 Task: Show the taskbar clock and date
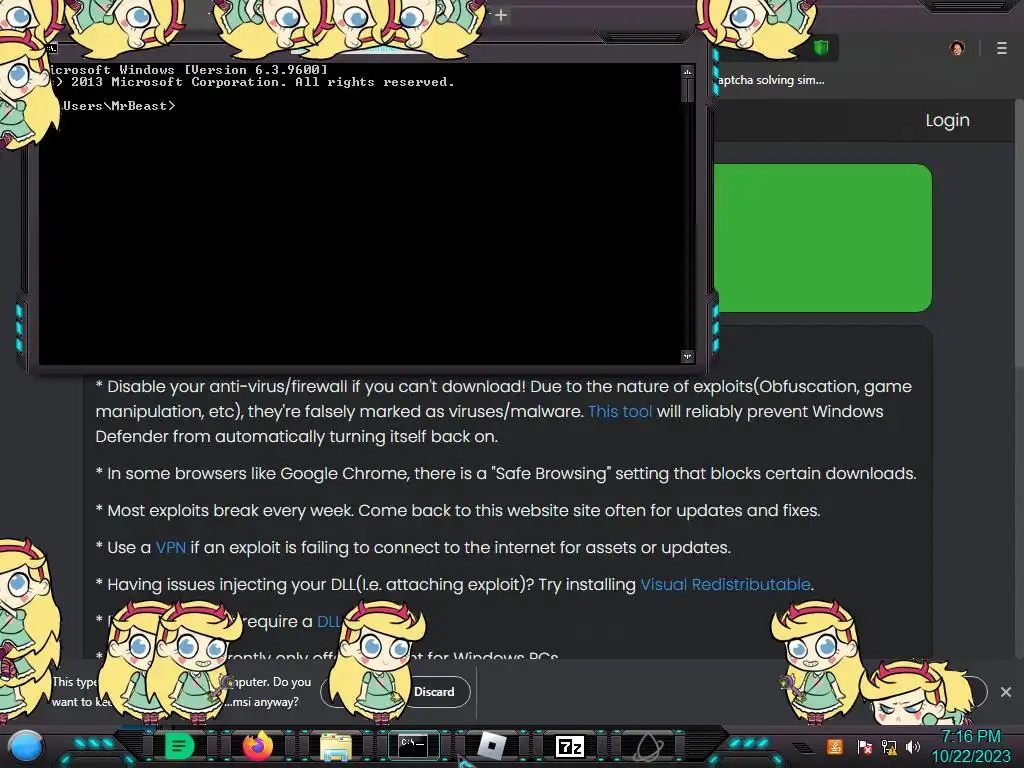click(x=970, y=746)
